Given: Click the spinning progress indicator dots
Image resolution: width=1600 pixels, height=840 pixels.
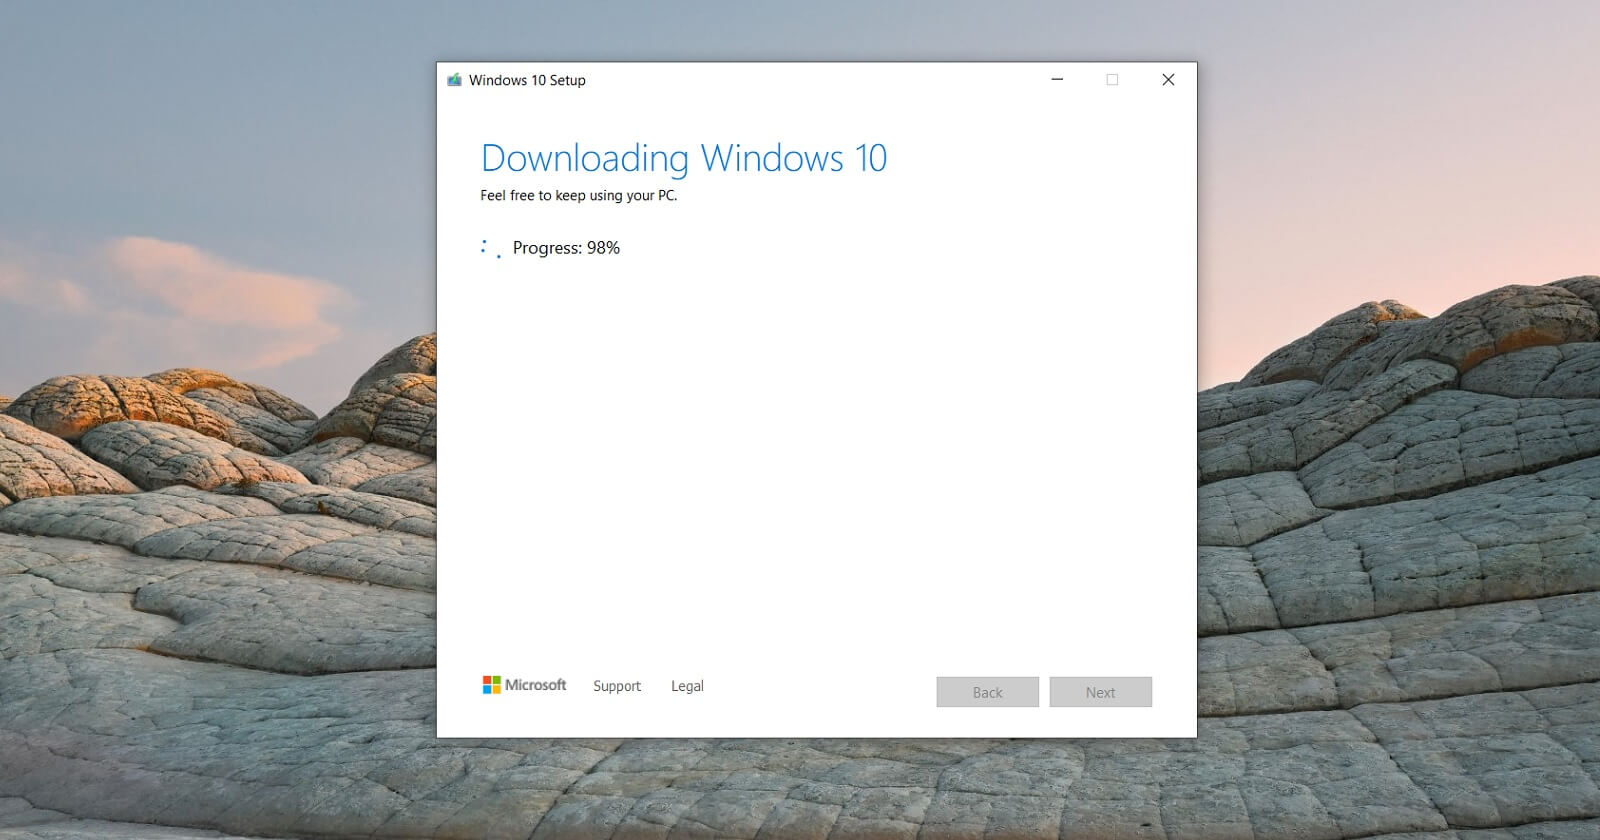Looking at the screenshot, I should (x=490, y=249).
